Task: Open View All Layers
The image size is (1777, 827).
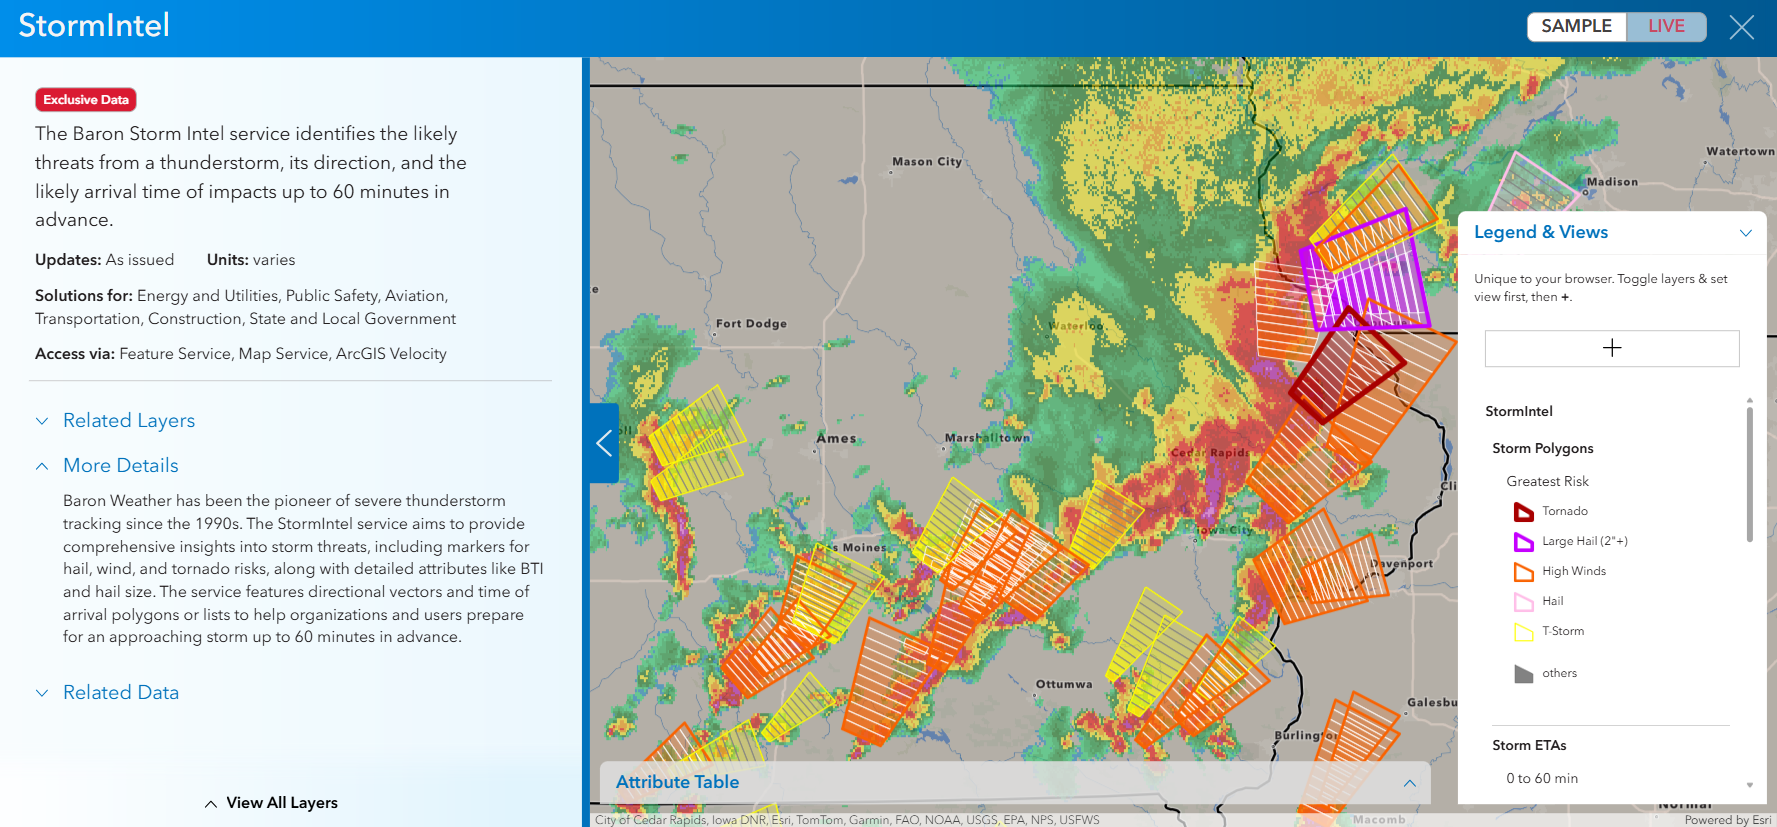Action: coord(271,803)
